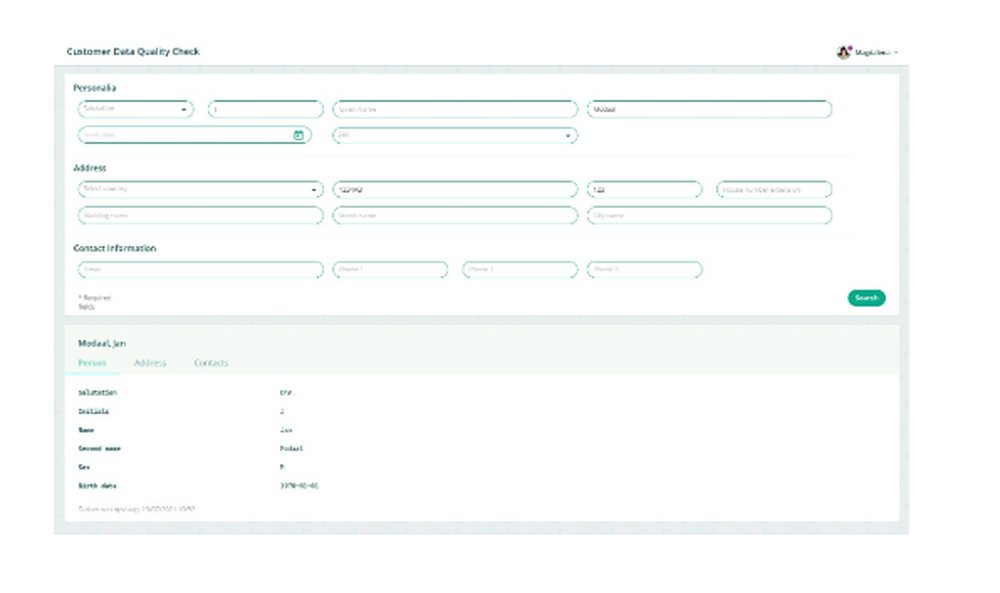Click the postal code input field
1000x593 pixels.
[x=455, y=189]
